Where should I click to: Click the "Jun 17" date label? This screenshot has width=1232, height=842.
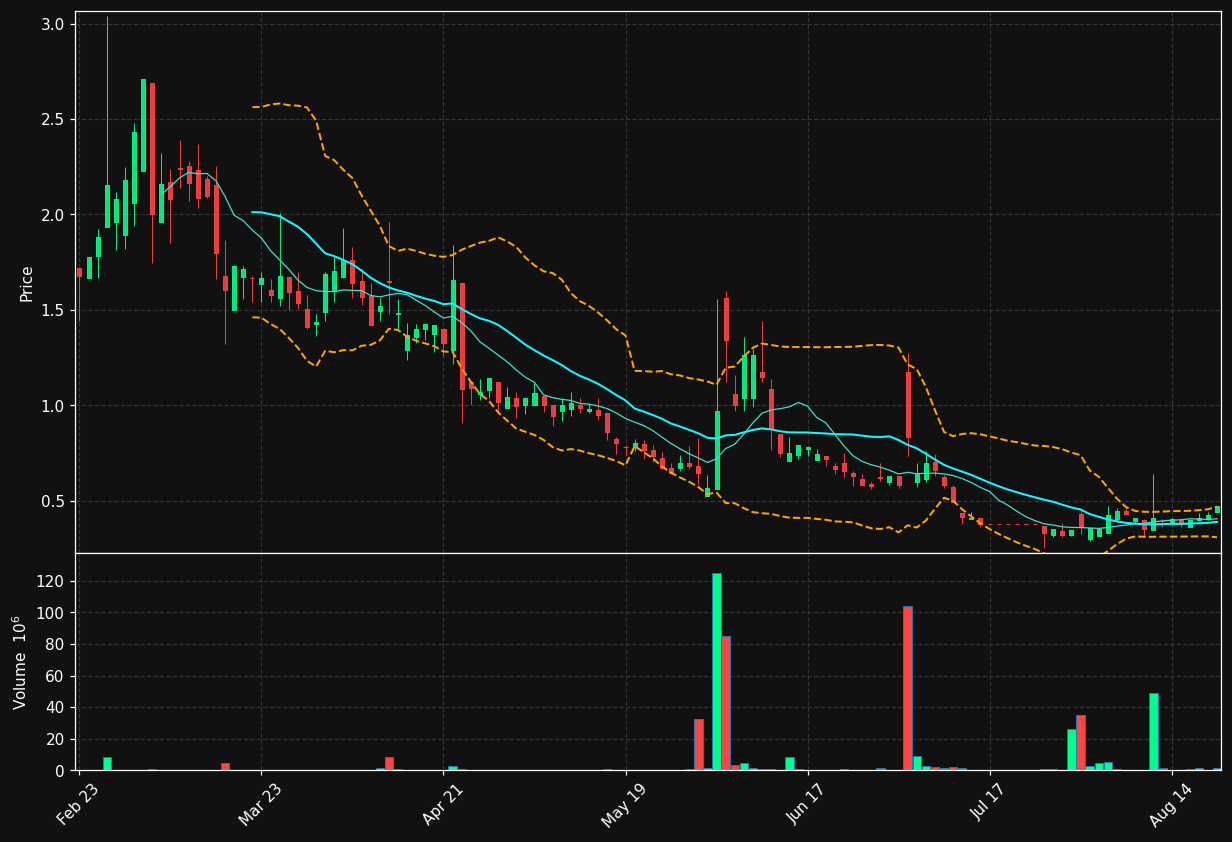[x=806, y=804]
